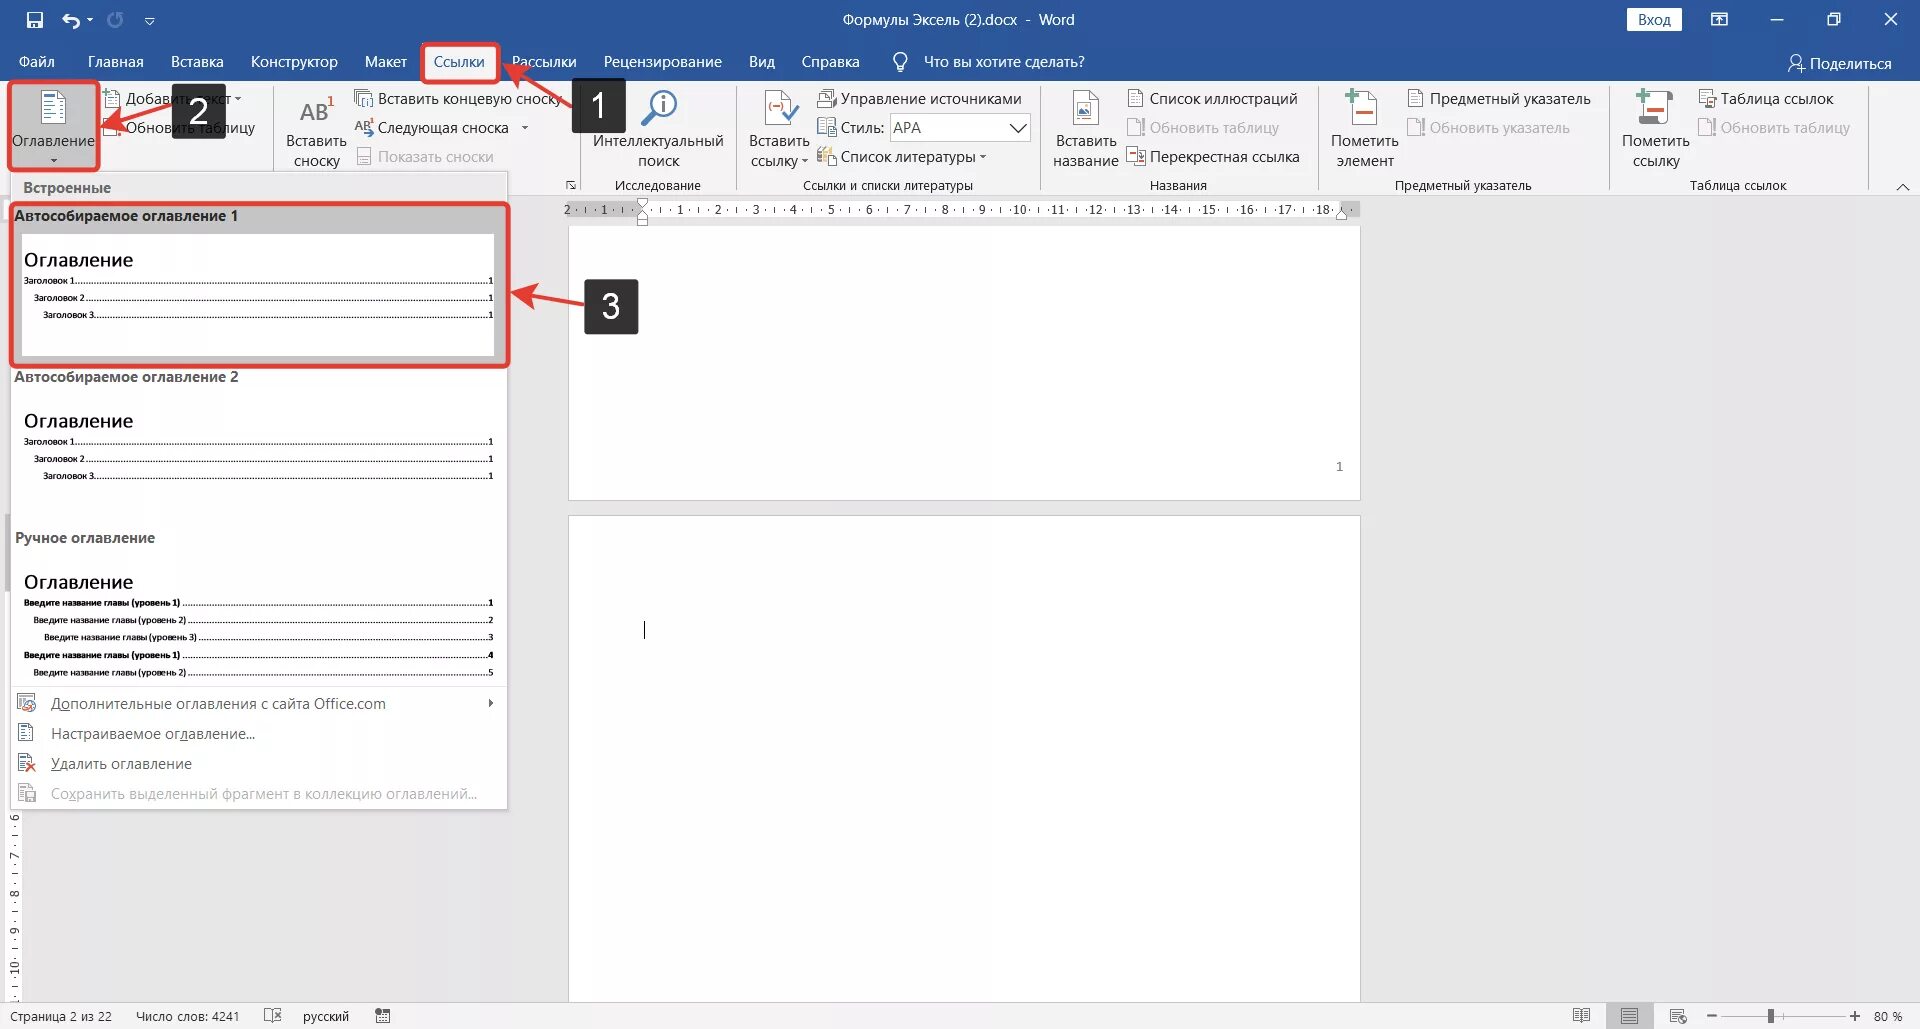Open the Макет ribbon tab
Viewport: 1920px width, 1029px height.
click(385, 62)
